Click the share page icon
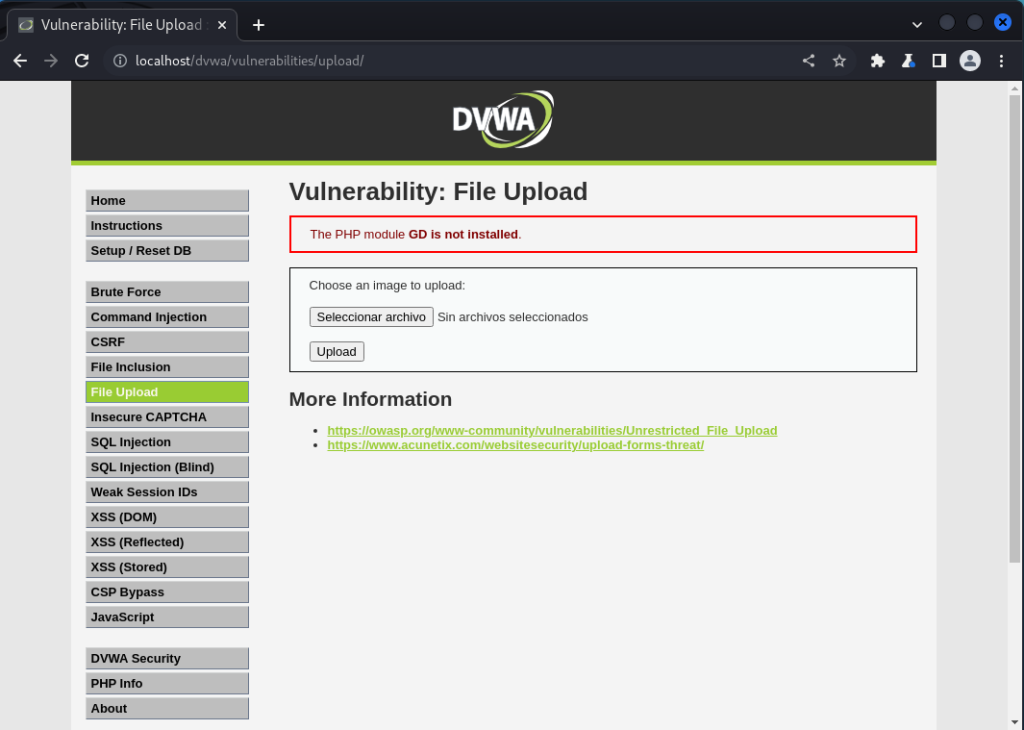The height and width of the screenshot is (730, 1024). [808, 61]
